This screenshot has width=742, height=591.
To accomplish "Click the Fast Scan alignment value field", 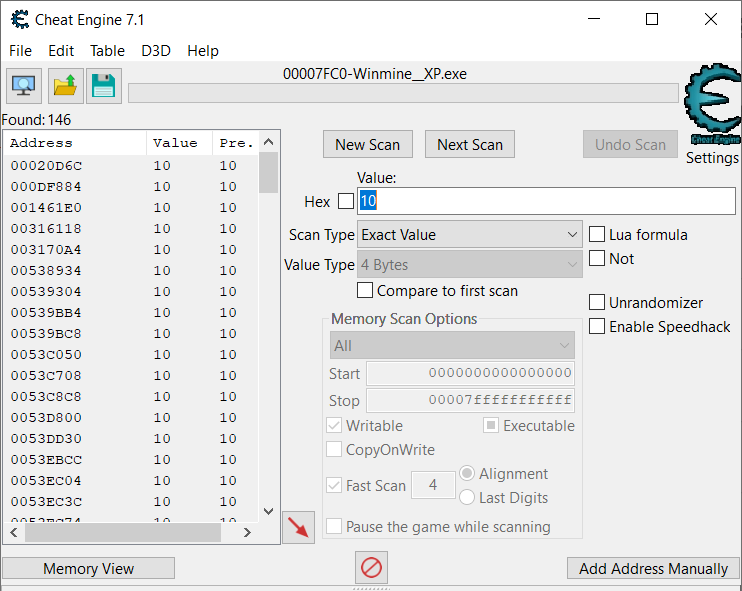I will (x=433, y=485).
